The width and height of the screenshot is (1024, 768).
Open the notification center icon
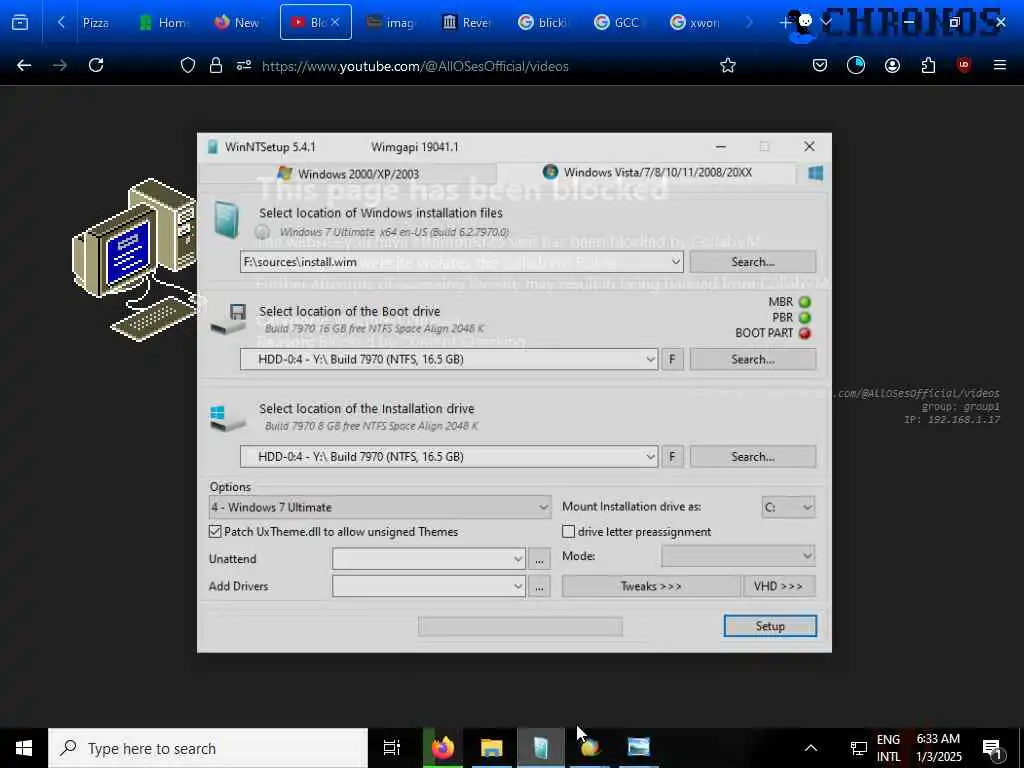click(992, 748)
